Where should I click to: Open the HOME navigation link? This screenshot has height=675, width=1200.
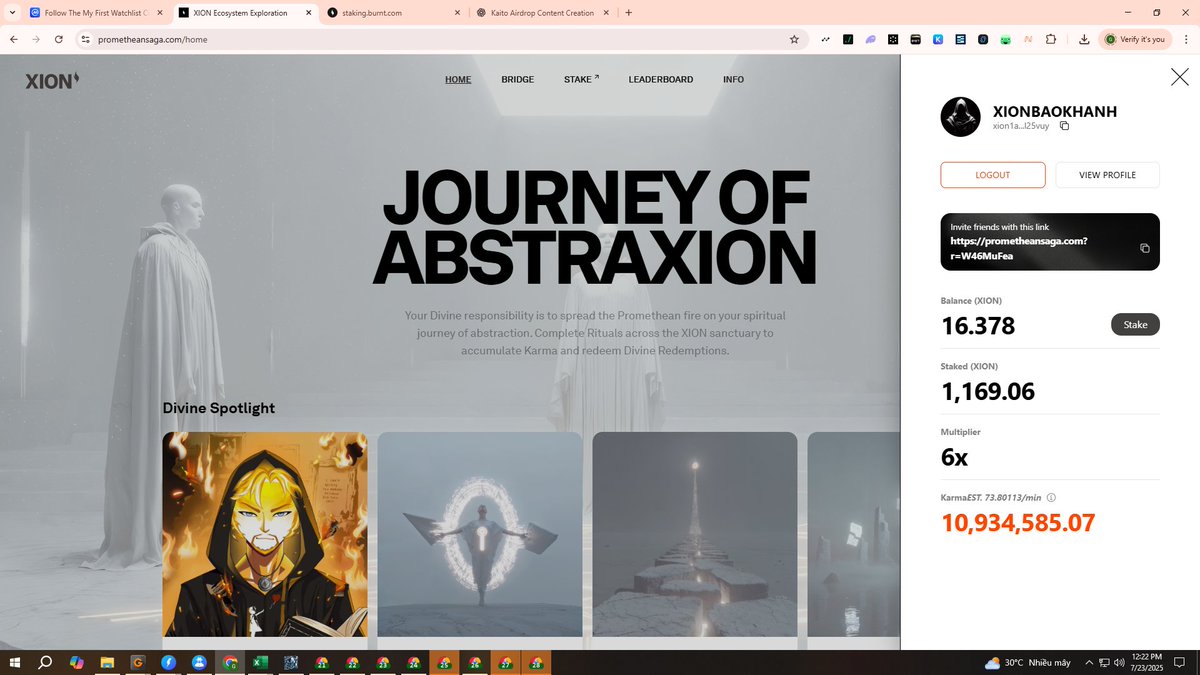pos(458,80)
